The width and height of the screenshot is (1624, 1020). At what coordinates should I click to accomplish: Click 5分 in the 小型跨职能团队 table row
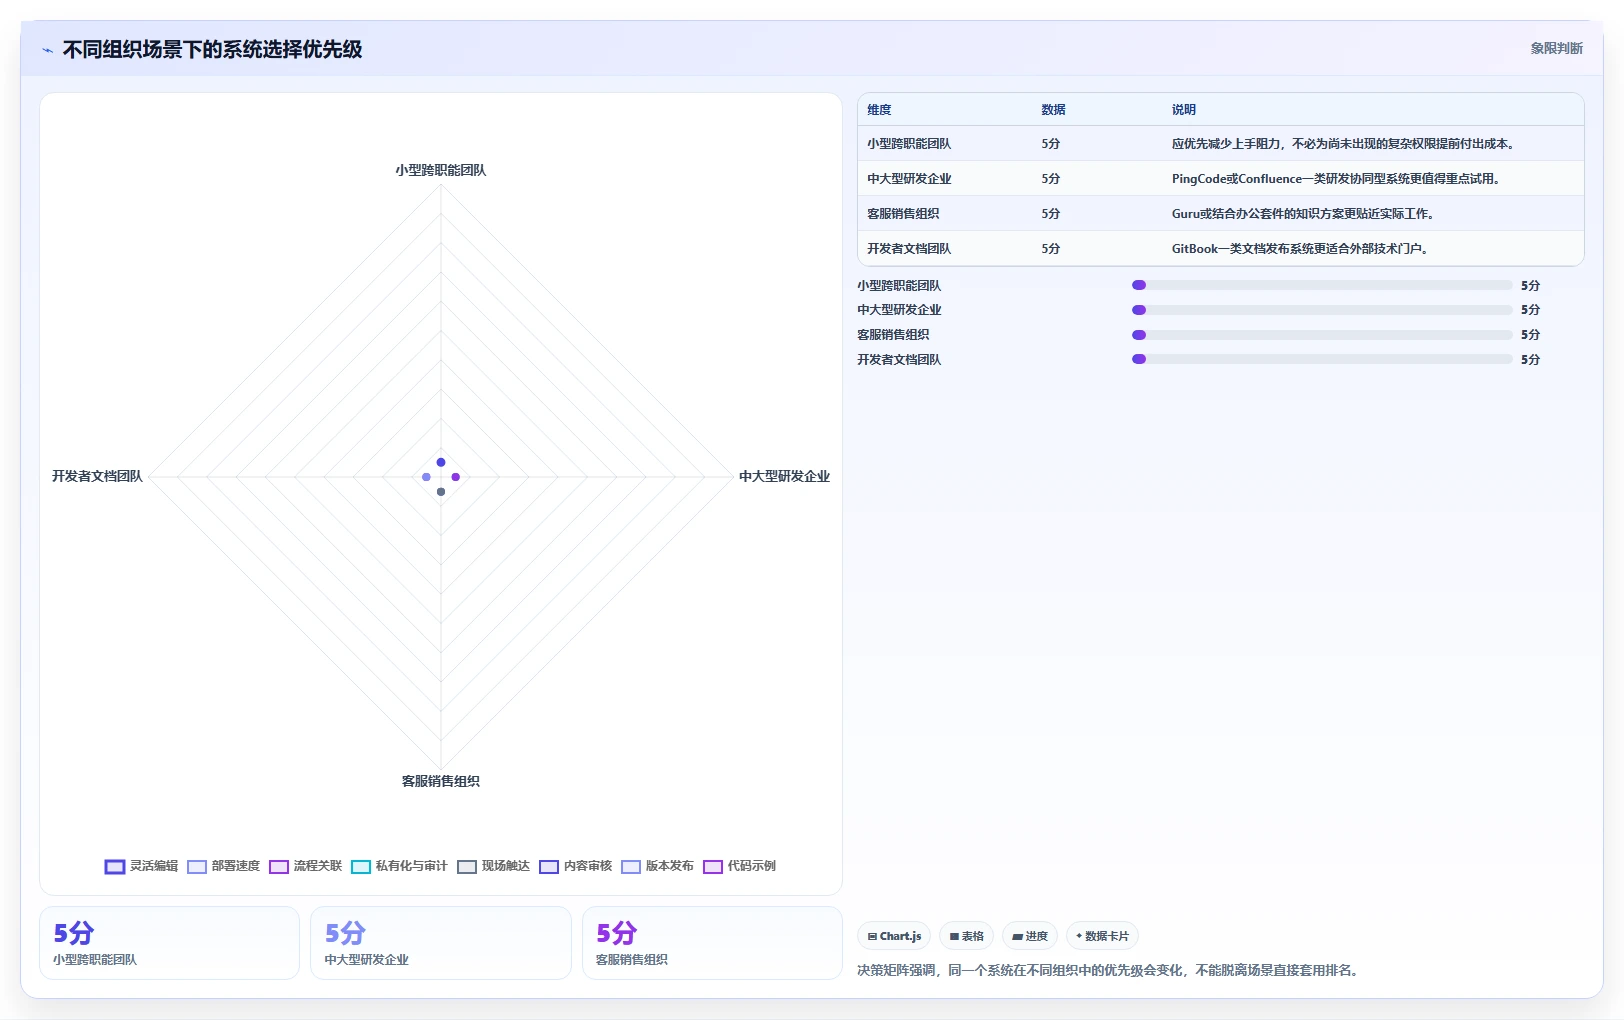click(x=1050, y=144)
